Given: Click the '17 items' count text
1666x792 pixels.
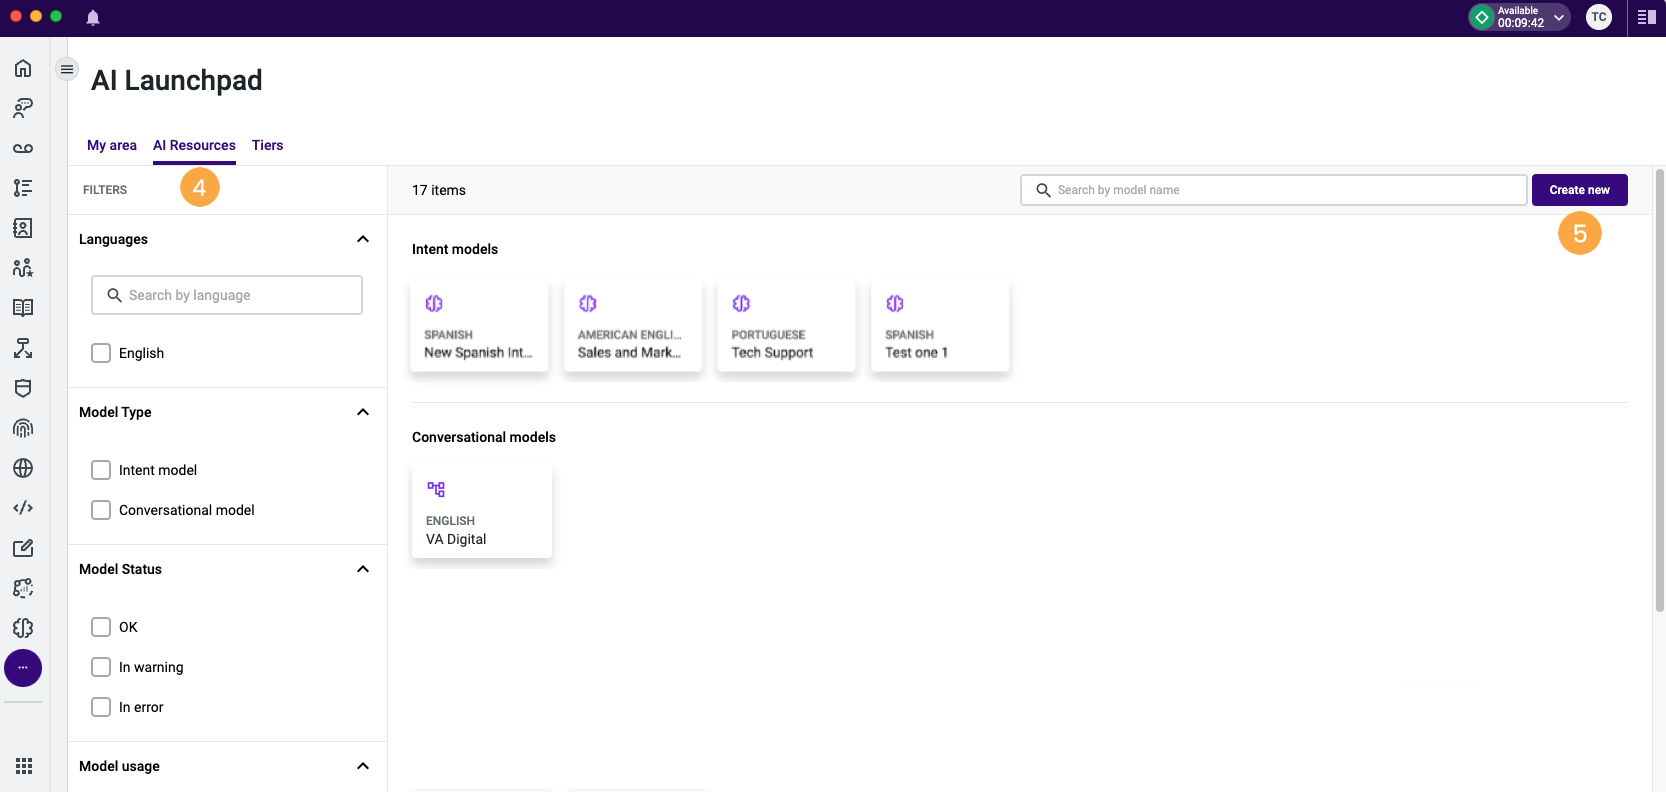Looking at the screenshot, I should [439, 190].
